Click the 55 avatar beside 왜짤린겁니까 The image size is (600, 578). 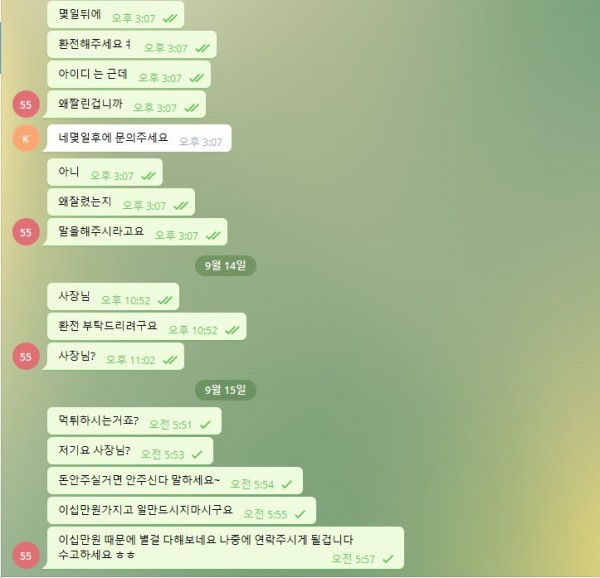[x=26, y=104]
